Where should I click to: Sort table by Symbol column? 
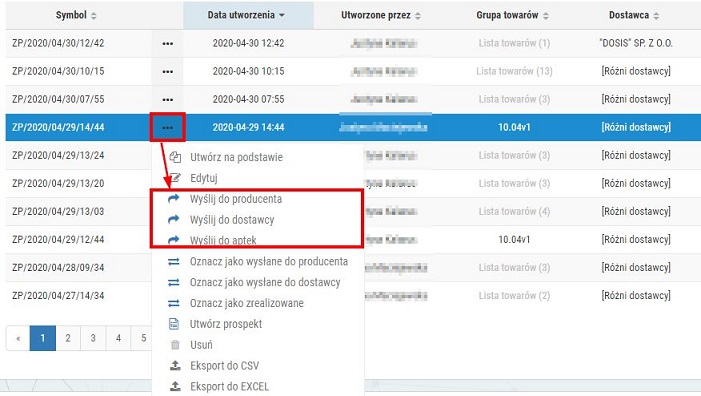coord(76,15)
